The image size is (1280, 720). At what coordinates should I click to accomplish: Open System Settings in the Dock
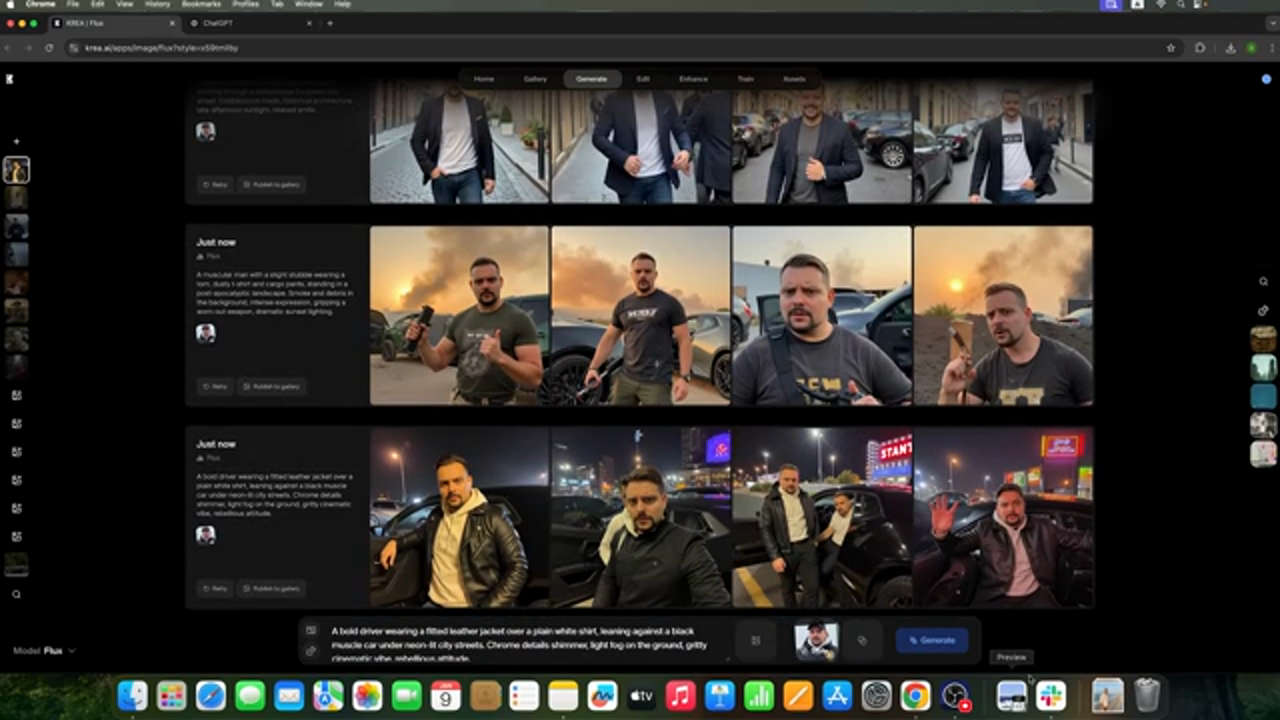pos(876,695)
